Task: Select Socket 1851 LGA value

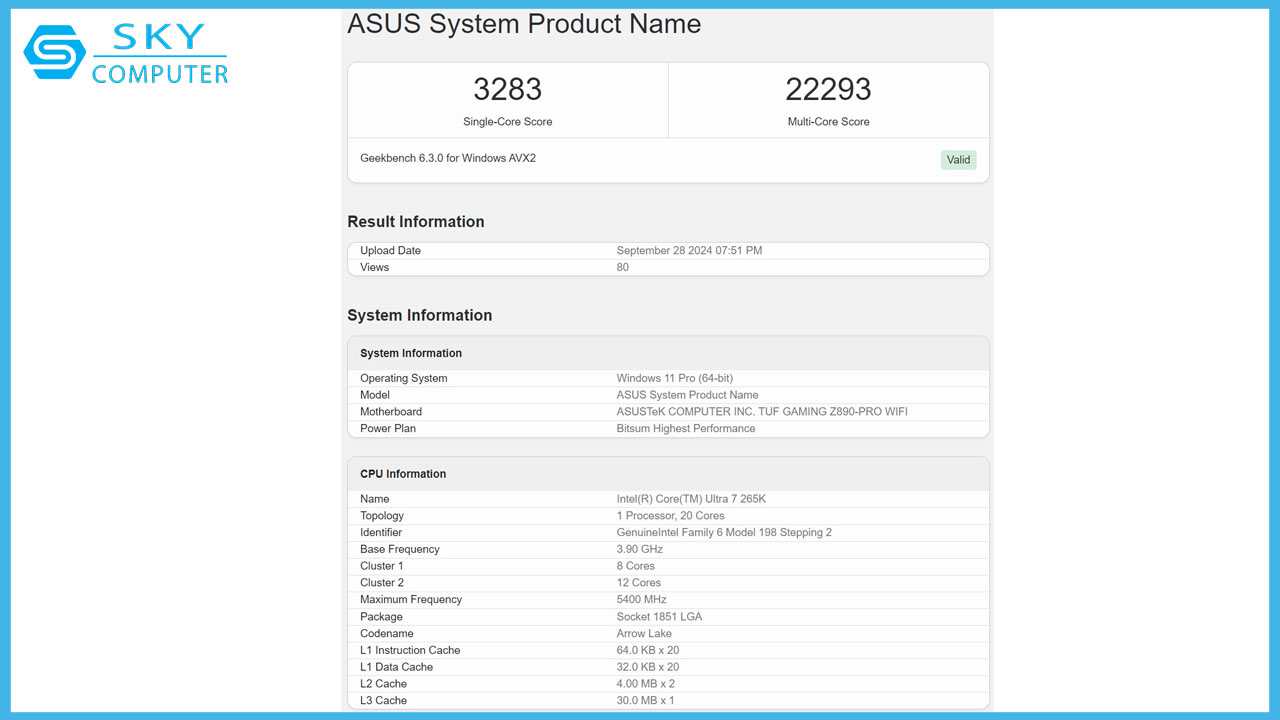Action: [659, 617]
